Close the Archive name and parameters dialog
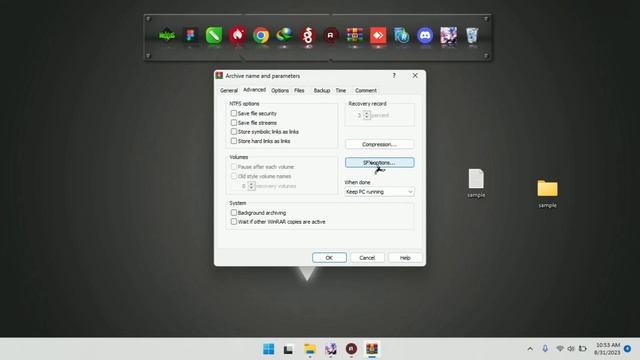 pyautogui.click(x=415, y=76)
